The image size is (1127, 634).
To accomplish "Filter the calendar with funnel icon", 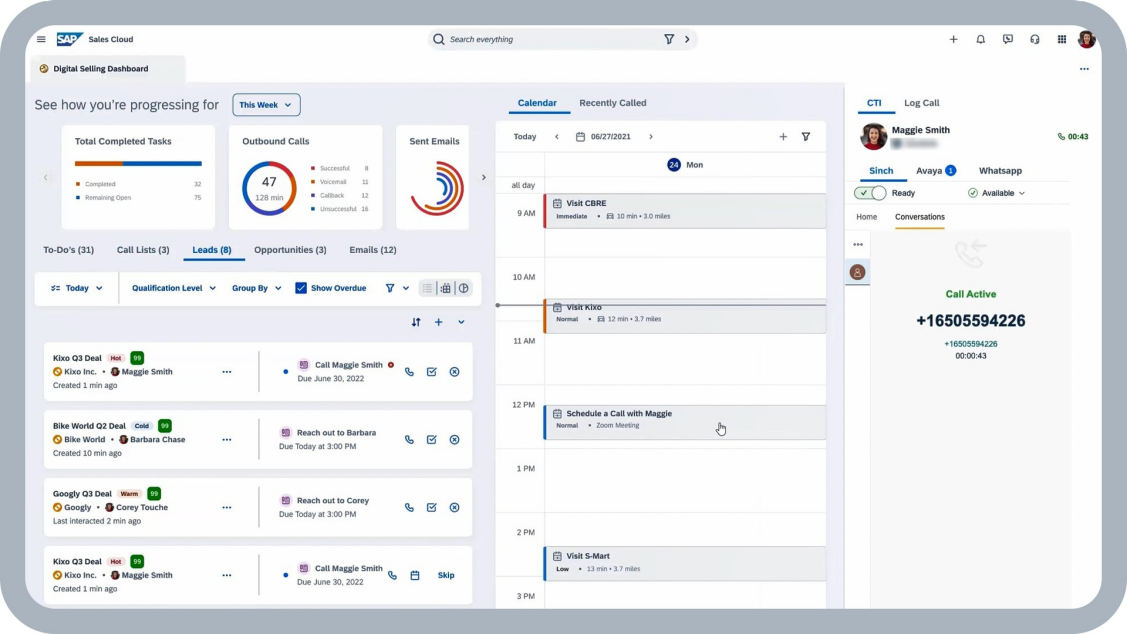I will pyautogui.click(x=806, y=137).
